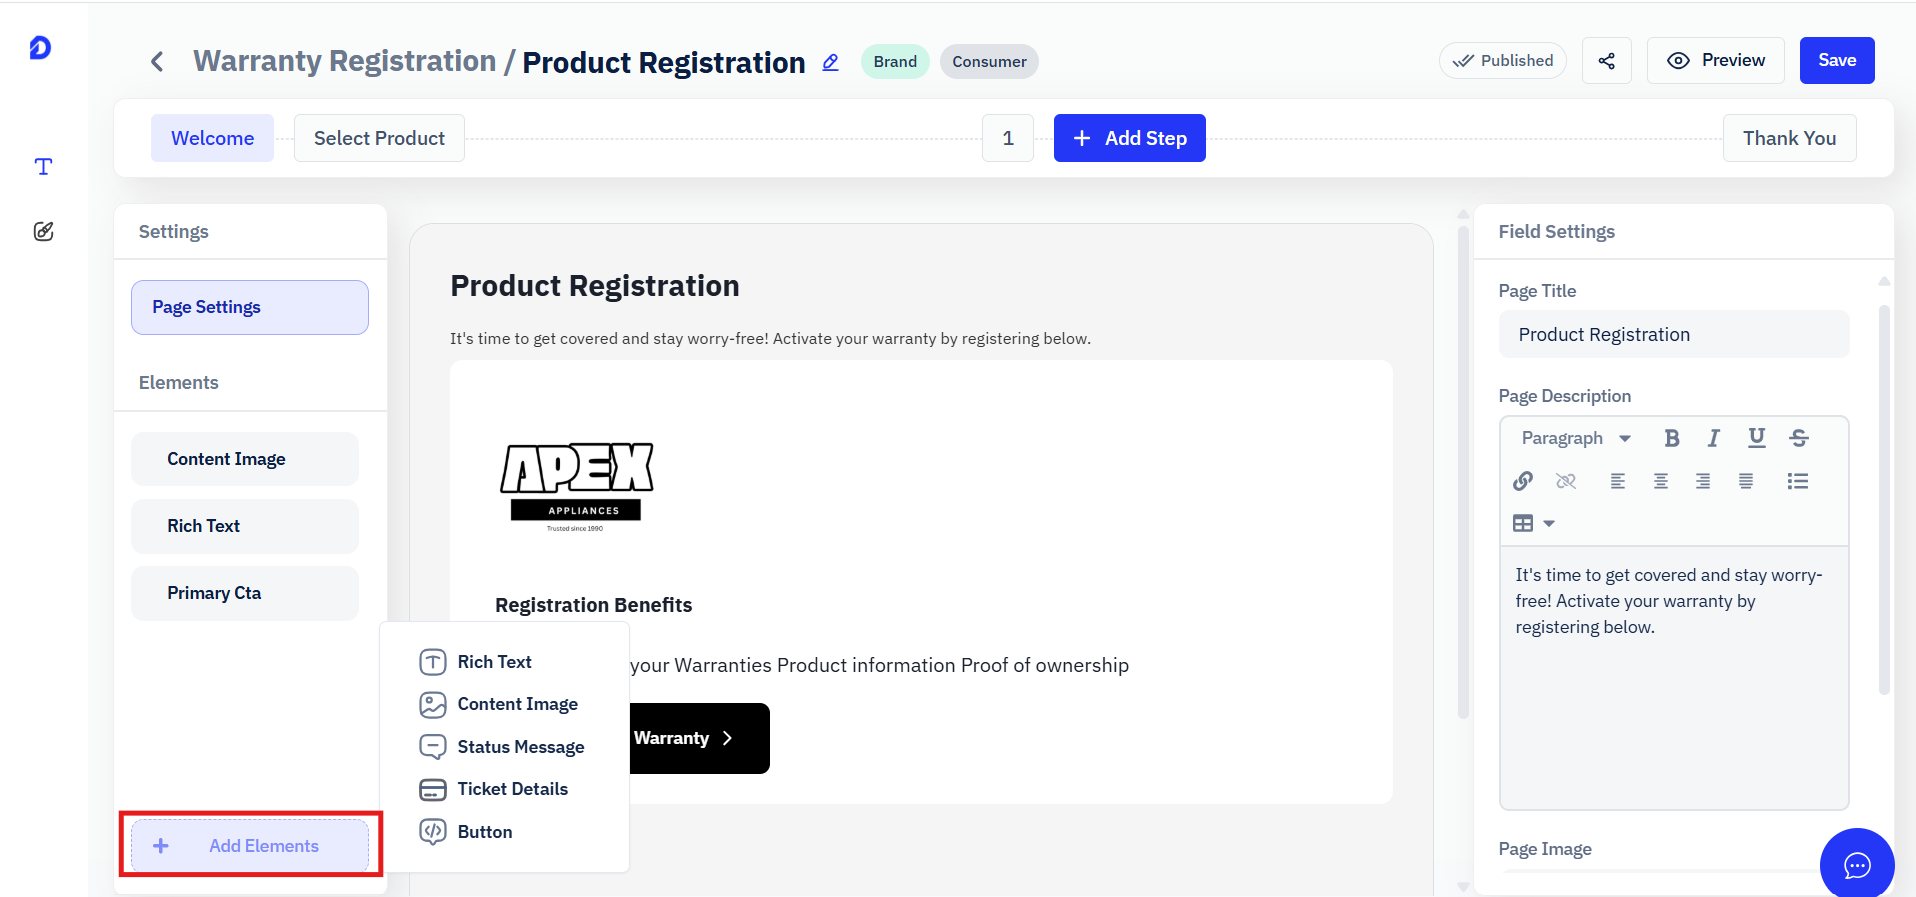This screenshot has height=897, width=1916.
Task: Click the bulleted list icon
Action: [1797, 481]
